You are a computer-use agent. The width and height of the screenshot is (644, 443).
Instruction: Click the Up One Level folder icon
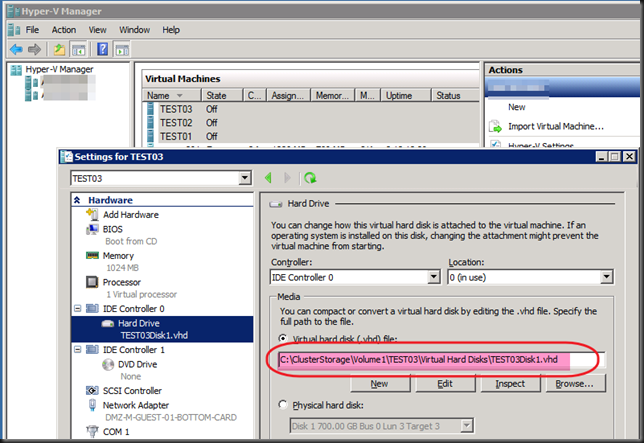[60, 50]
